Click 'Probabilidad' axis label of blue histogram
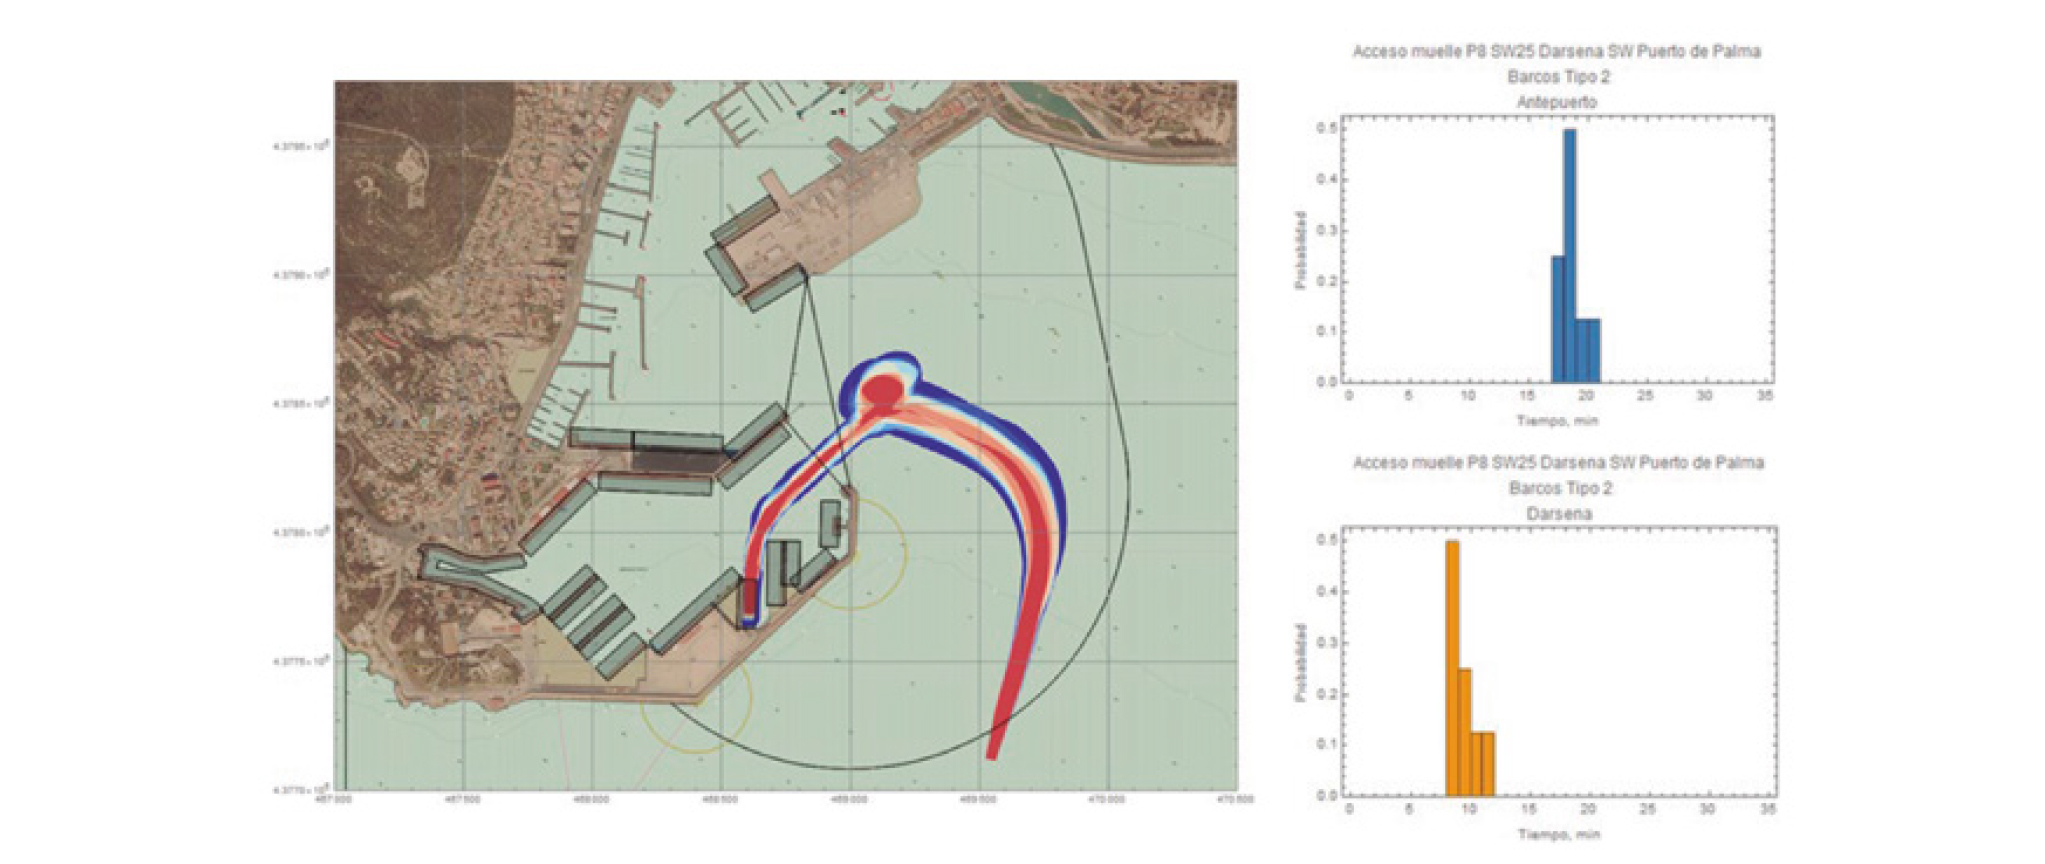The image size is (2045, 864). [x=1300, y=250]
